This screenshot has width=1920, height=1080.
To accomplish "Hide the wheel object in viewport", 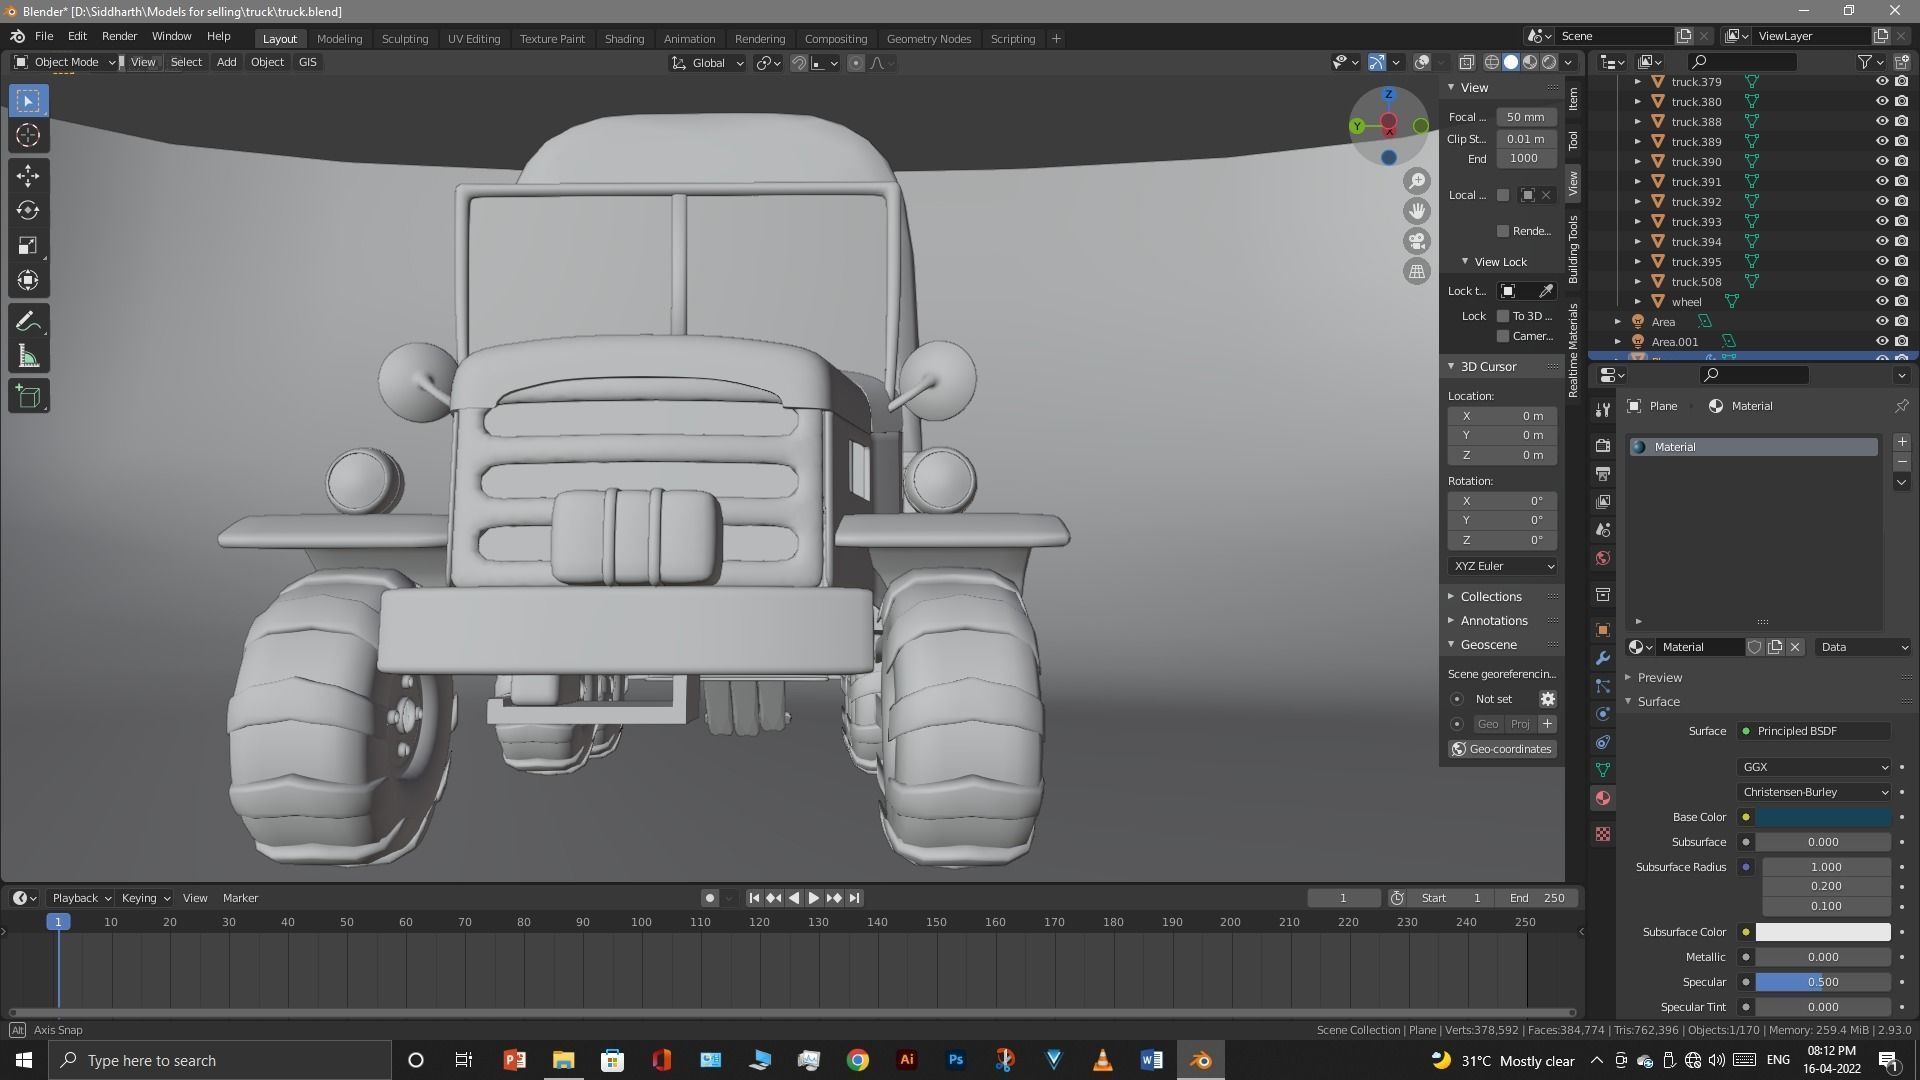I will 1881,302.
